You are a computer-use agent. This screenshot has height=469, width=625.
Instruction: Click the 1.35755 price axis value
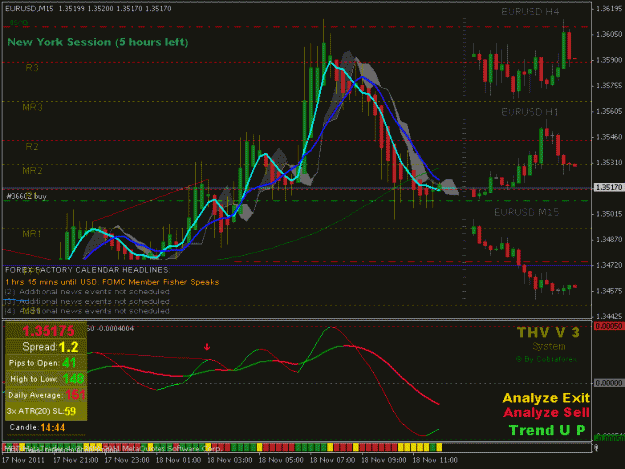point(609,85)
